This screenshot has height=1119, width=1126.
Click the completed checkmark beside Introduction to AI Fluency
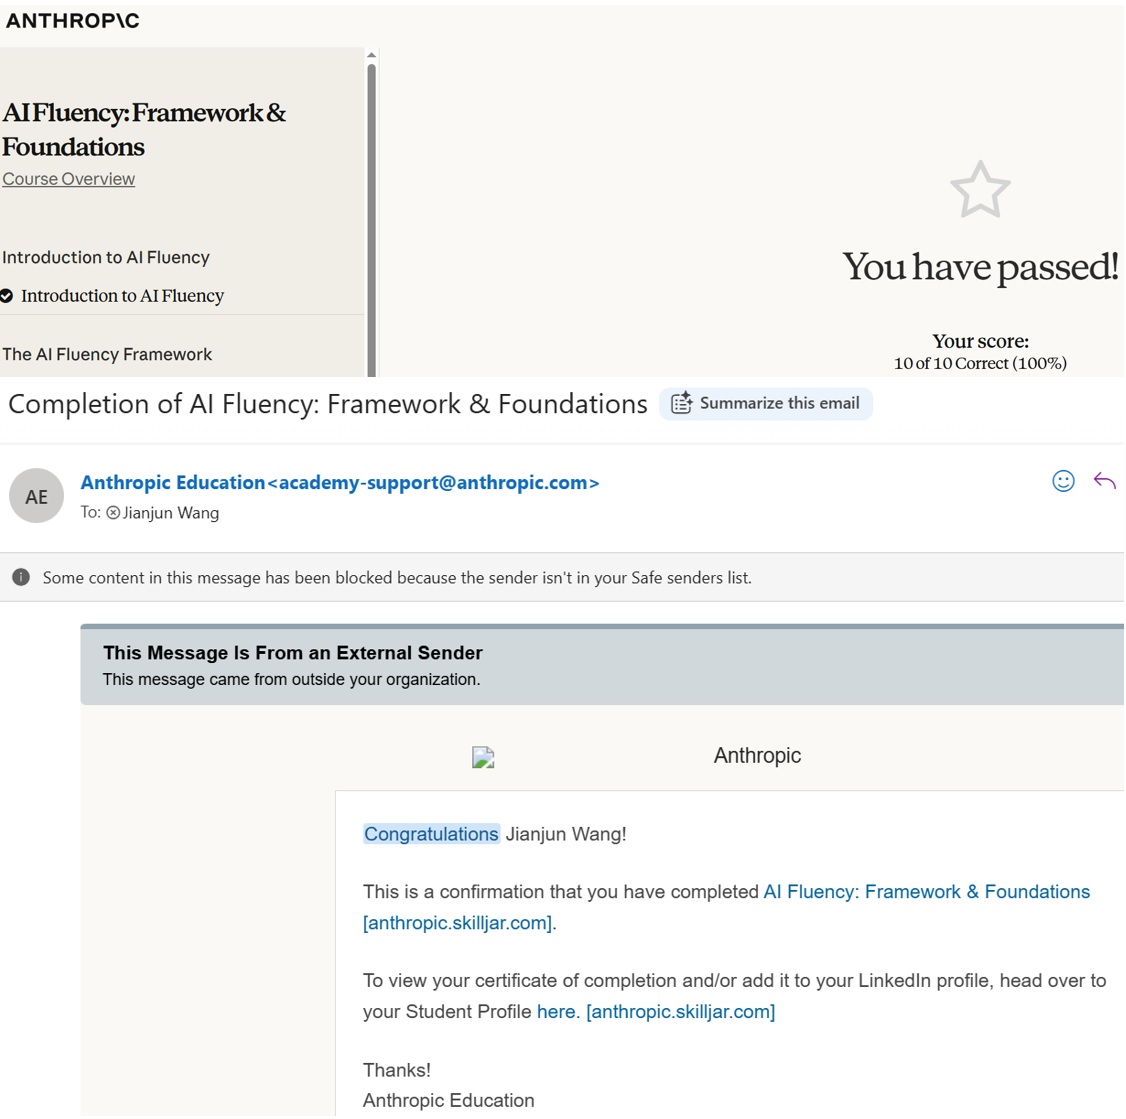pos(6,296)
